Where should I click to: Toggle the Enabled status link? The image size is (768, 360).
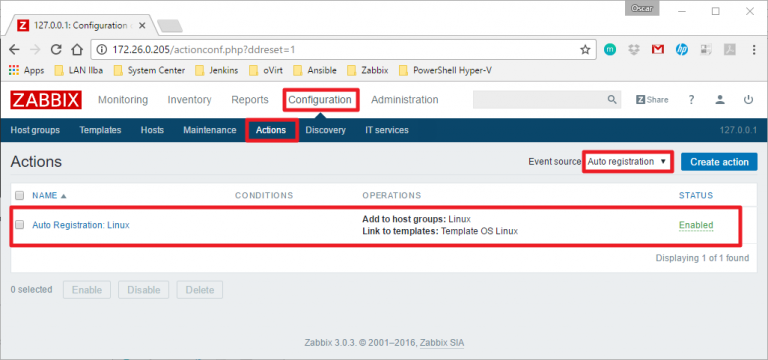click(696, 225)
